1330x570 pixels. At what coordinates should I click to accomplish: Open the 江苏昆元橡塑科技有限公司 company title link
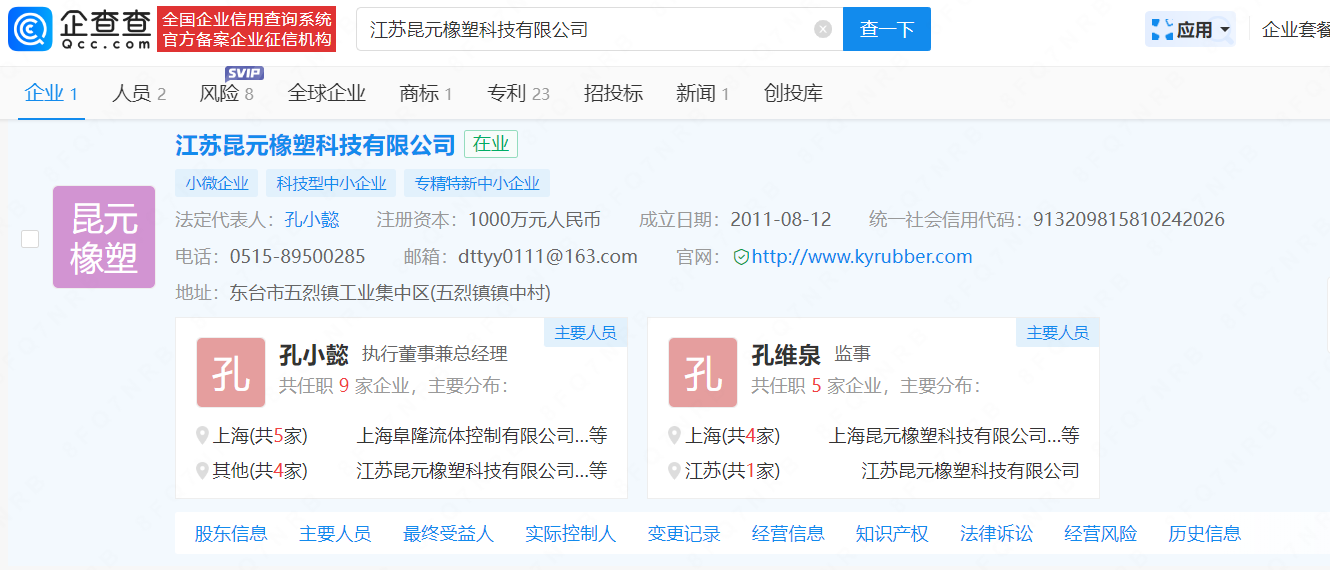point(316,145)
